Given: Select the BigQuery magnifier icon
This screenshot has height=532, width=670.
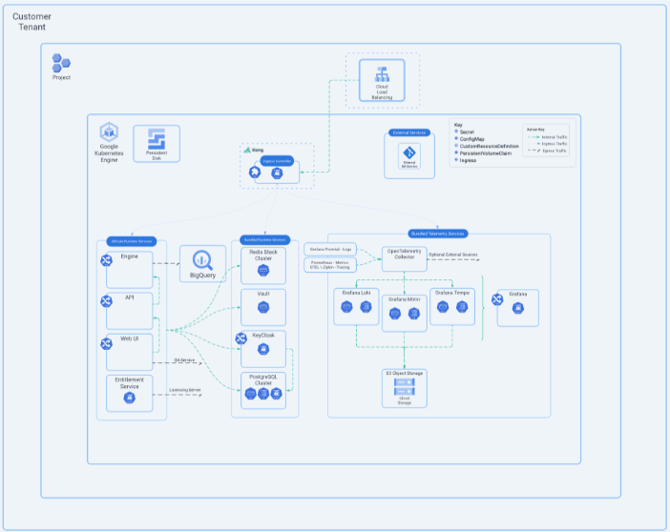Looking at the screenshot, I should [x=203, y=260].
